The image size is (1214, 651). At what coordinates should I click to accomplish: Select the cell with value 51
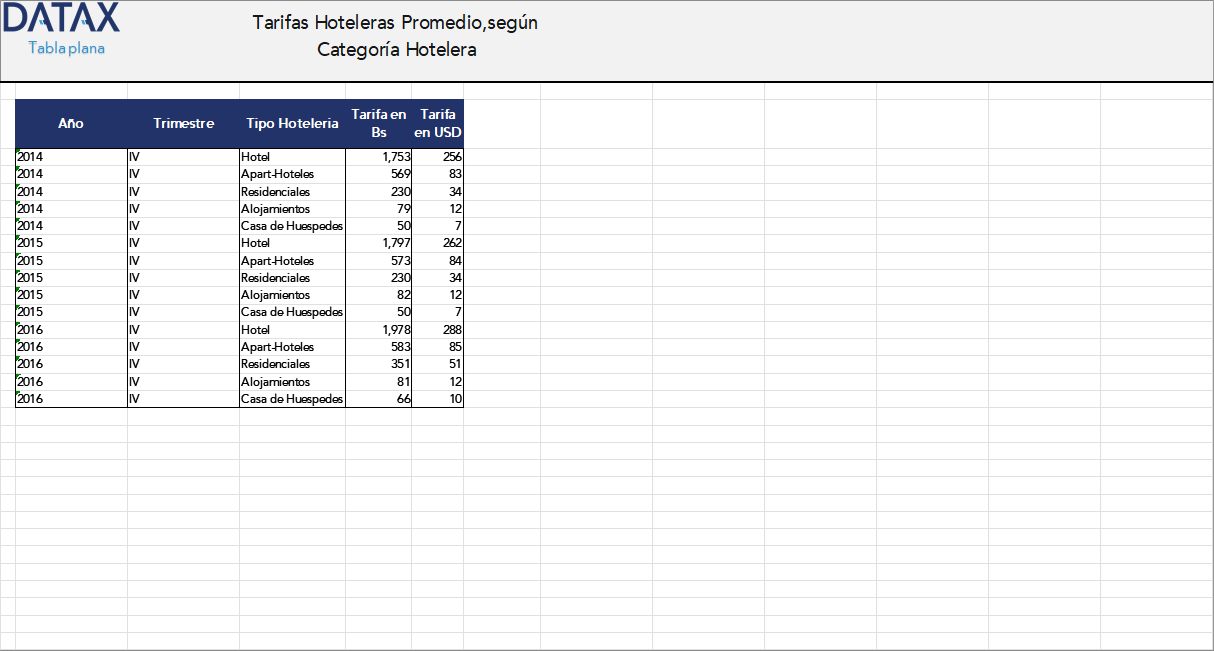coord(437,364)
